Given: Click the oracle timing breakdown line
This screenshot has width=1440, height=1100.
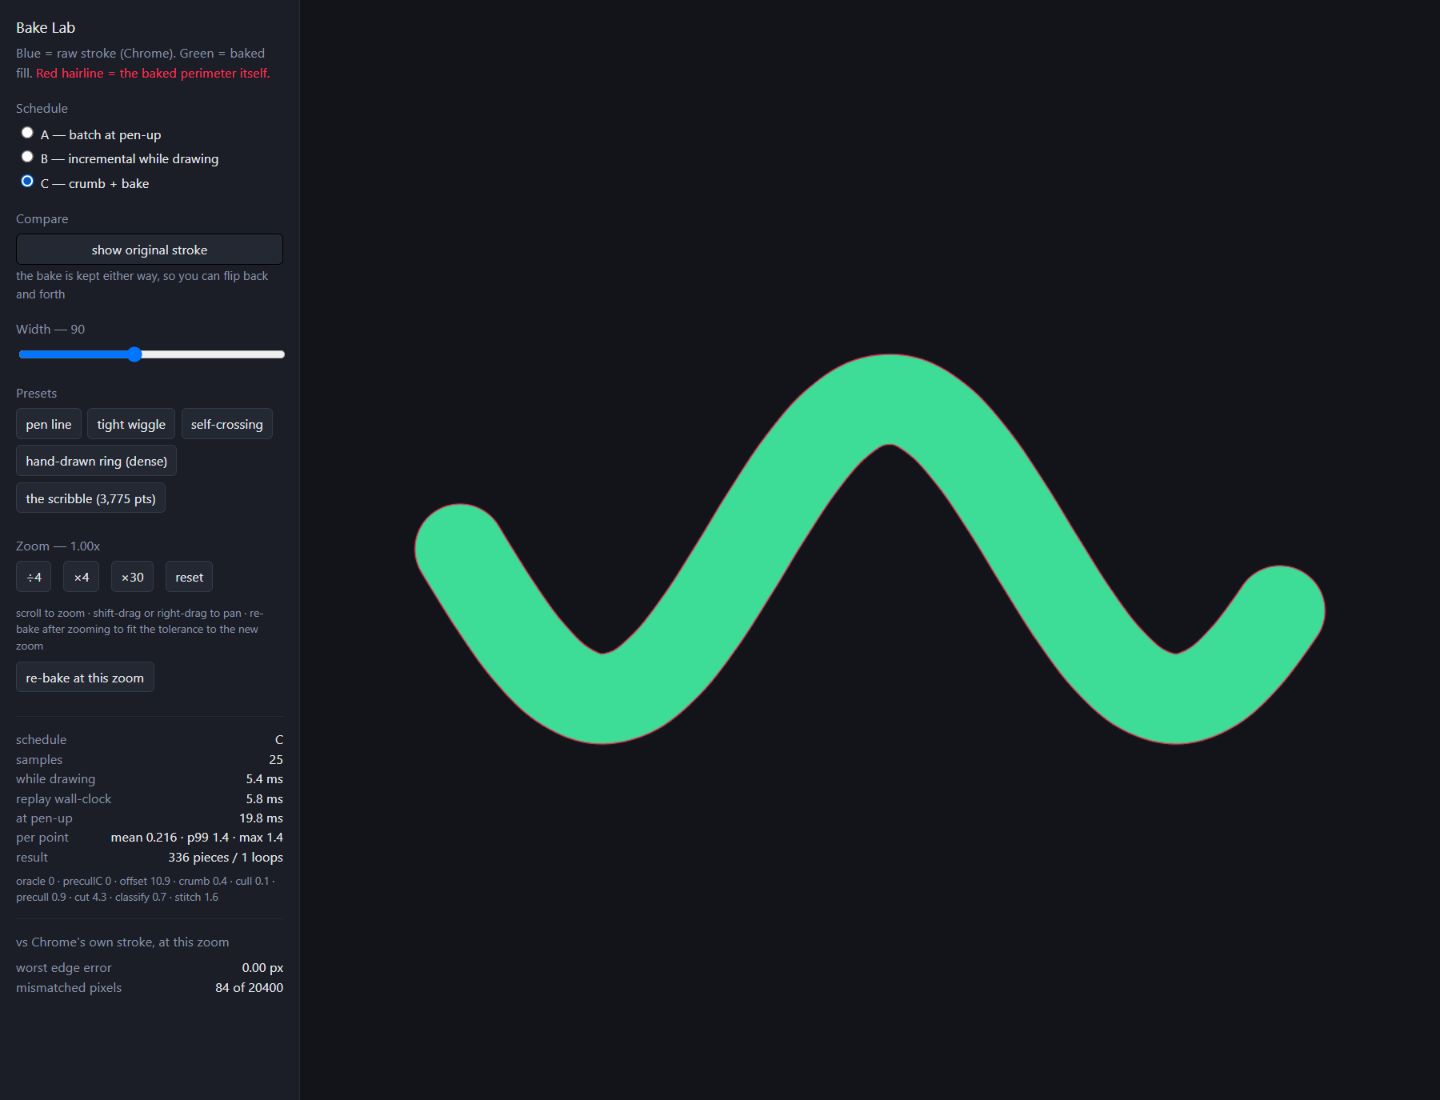Looking at the screenshot, I should (146, 889).
